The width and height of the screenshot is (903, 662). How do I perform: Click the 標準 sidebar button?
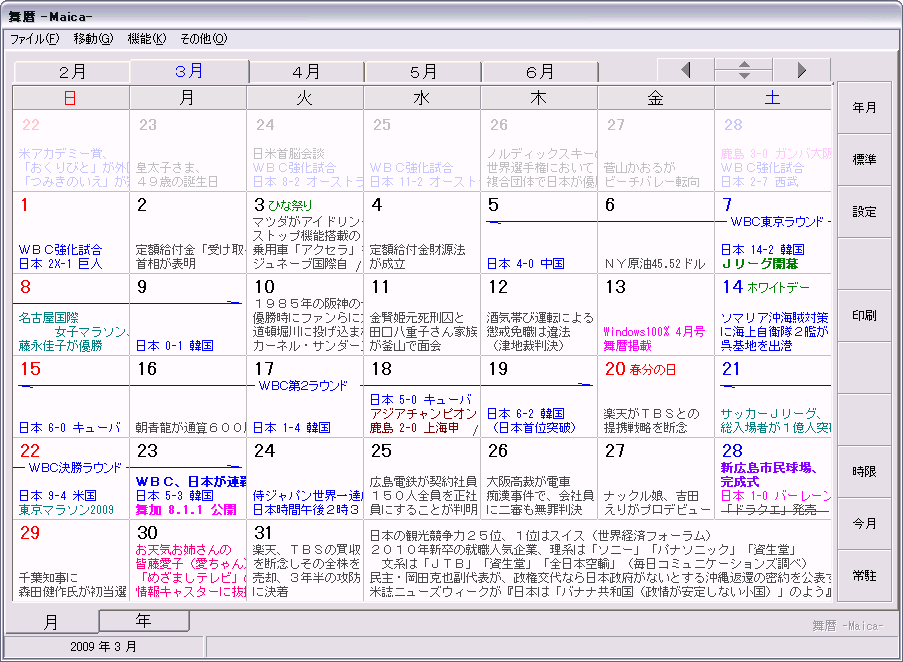pyautogui.click(x=864, y=160)
